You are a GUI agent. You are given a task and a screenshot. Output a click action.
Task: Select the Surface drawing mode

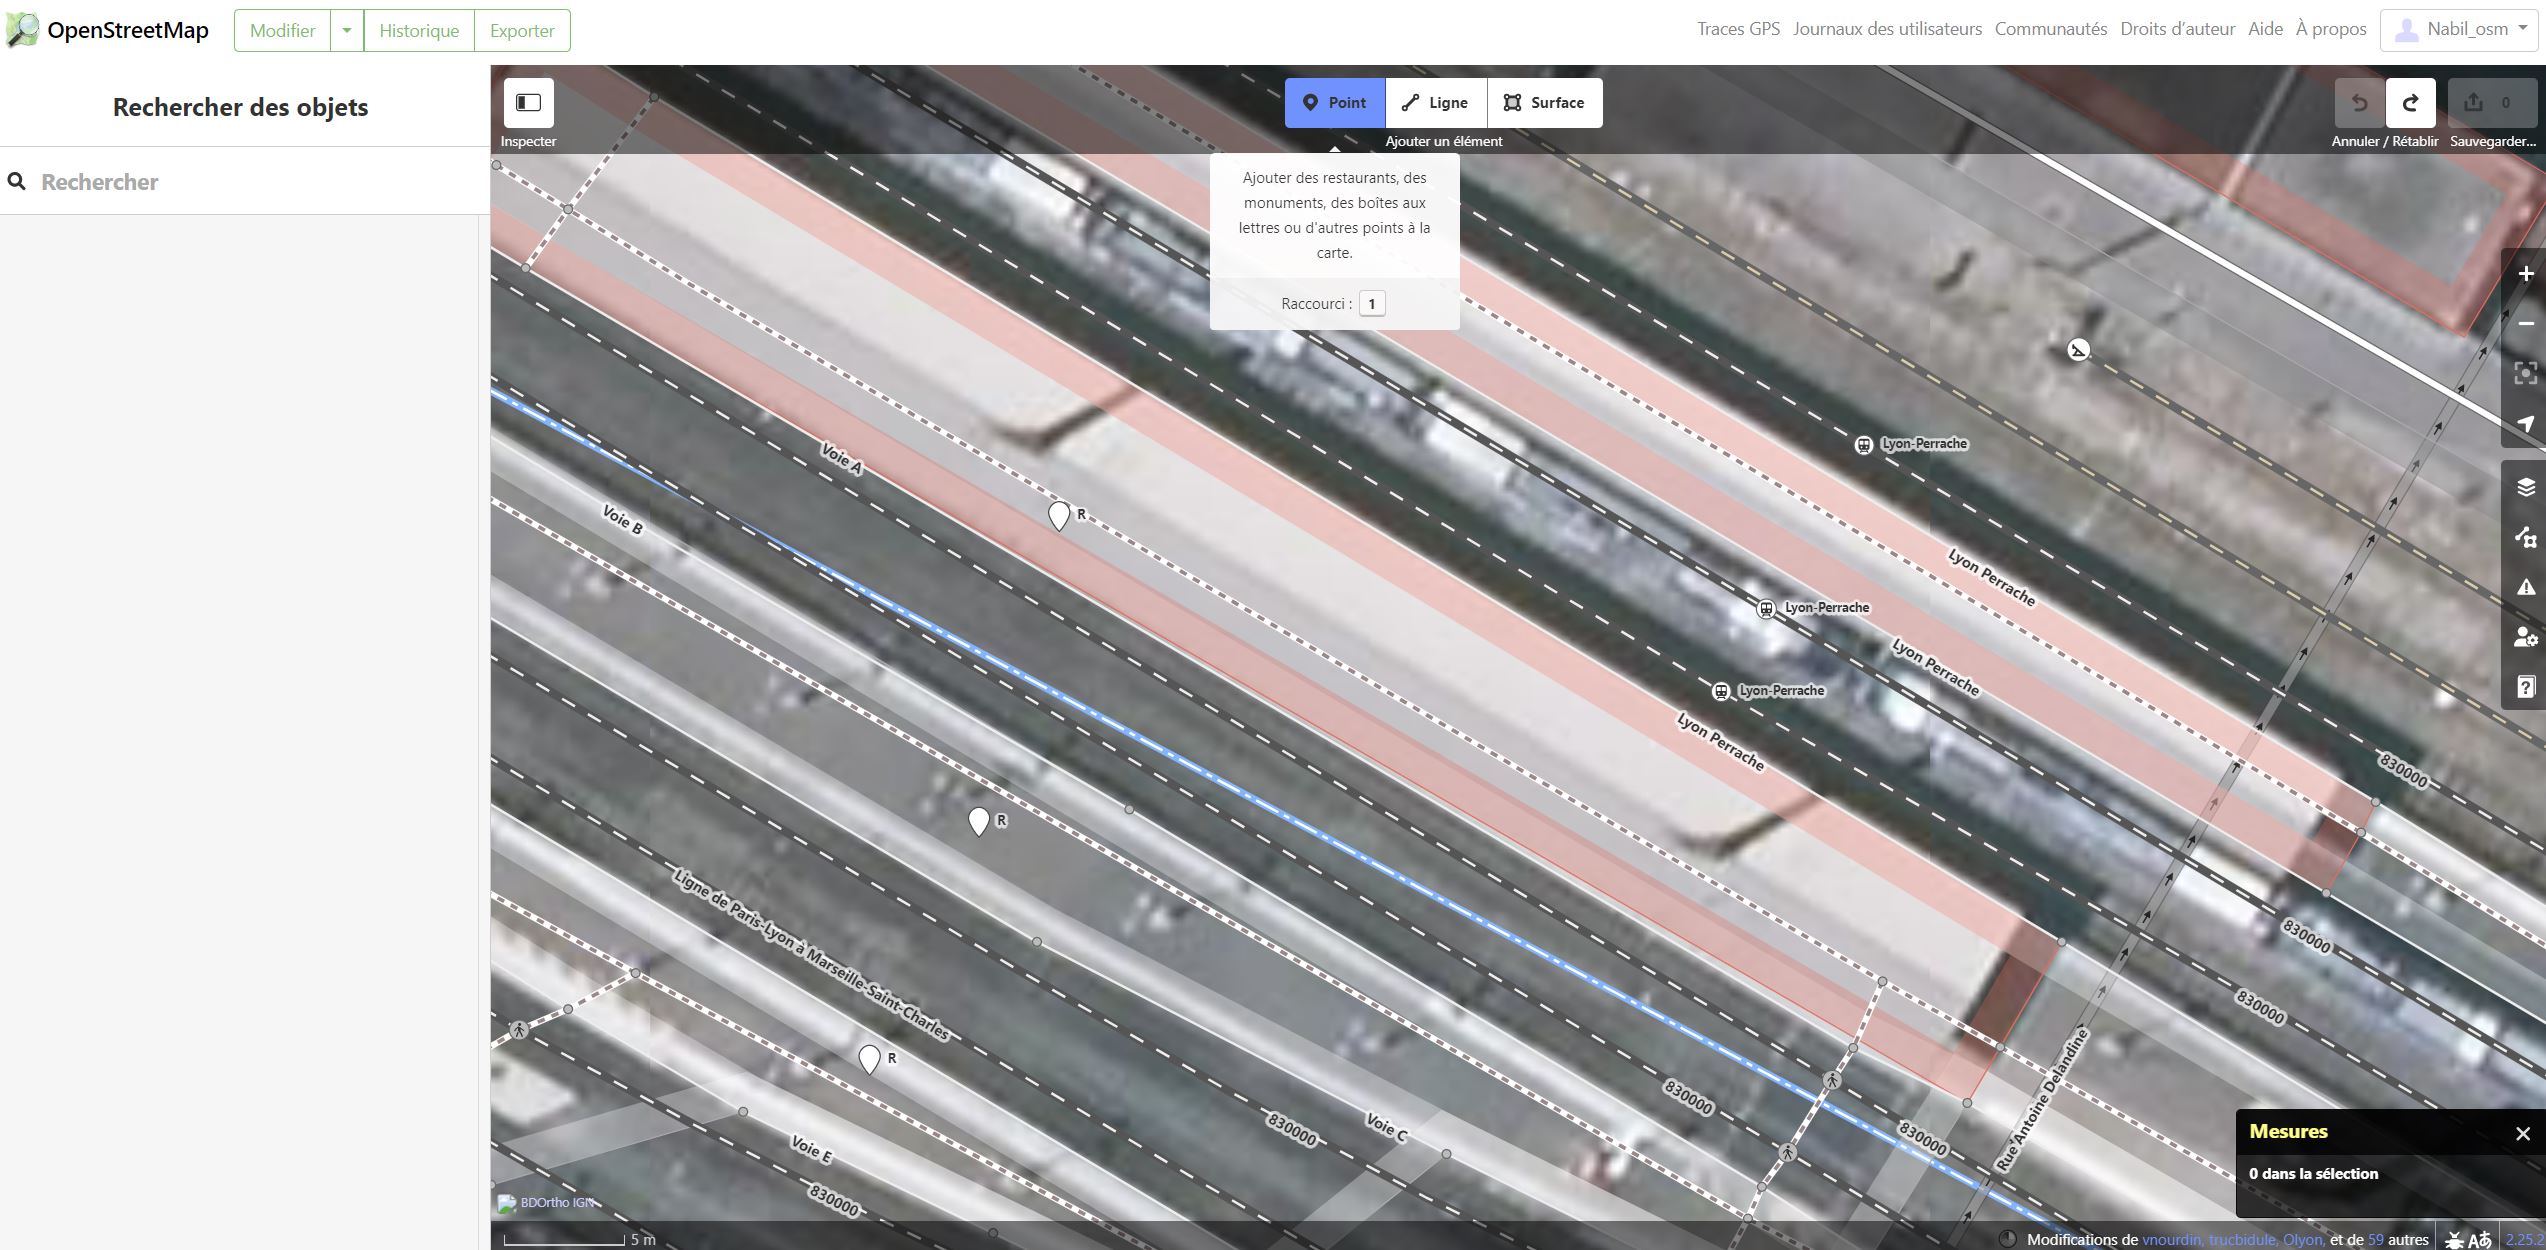[1545, 103]
